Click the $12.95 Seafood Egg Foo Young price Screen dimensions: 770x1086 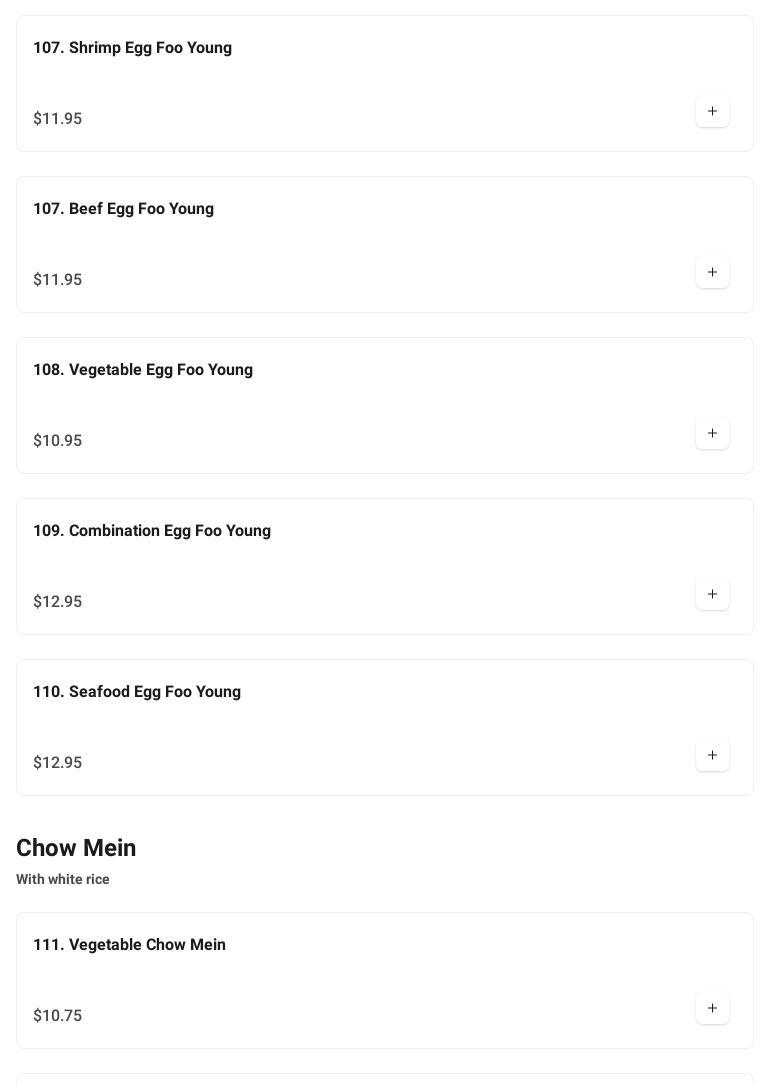click(58, 763)
